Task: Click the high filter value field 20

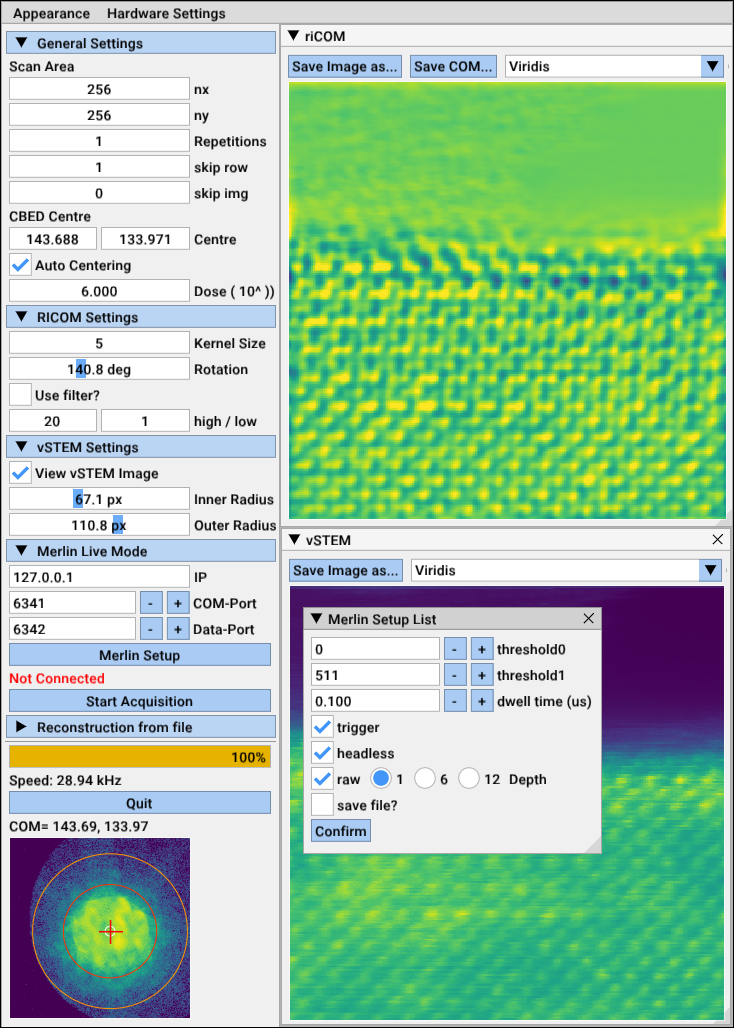Action: [x=52, y=421]
